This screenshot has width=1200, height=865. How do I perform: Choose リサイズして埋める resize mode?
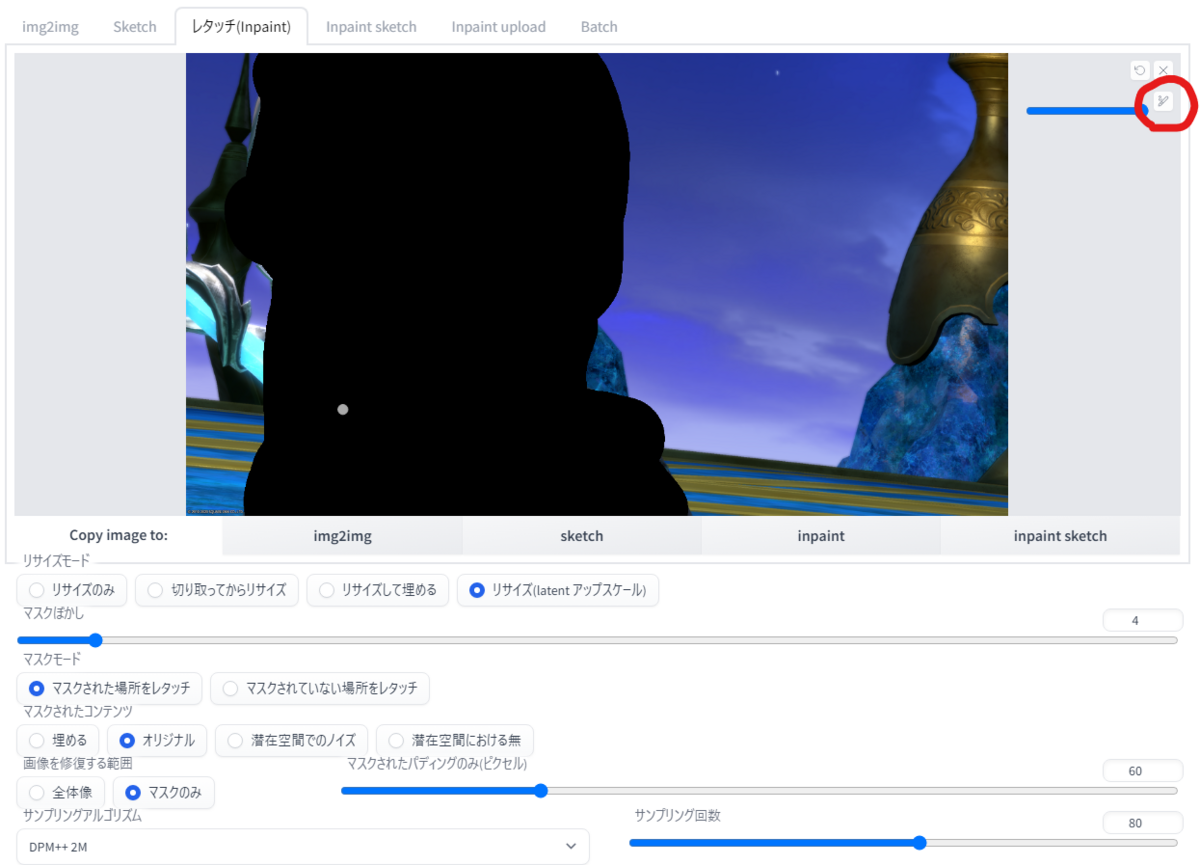[x=378, y=590]
